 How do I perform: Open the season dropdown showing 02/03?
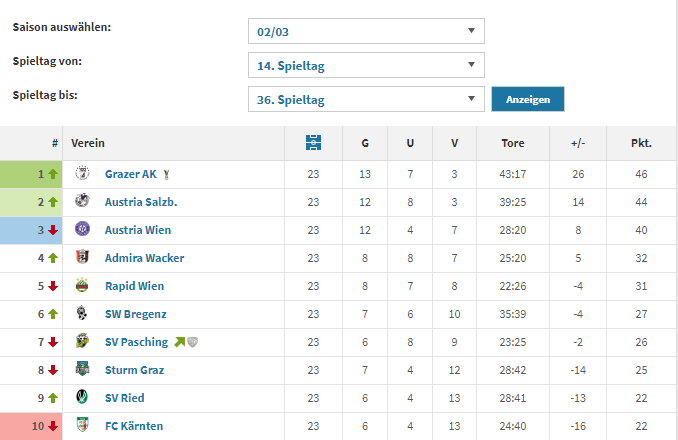coord(366,31)
